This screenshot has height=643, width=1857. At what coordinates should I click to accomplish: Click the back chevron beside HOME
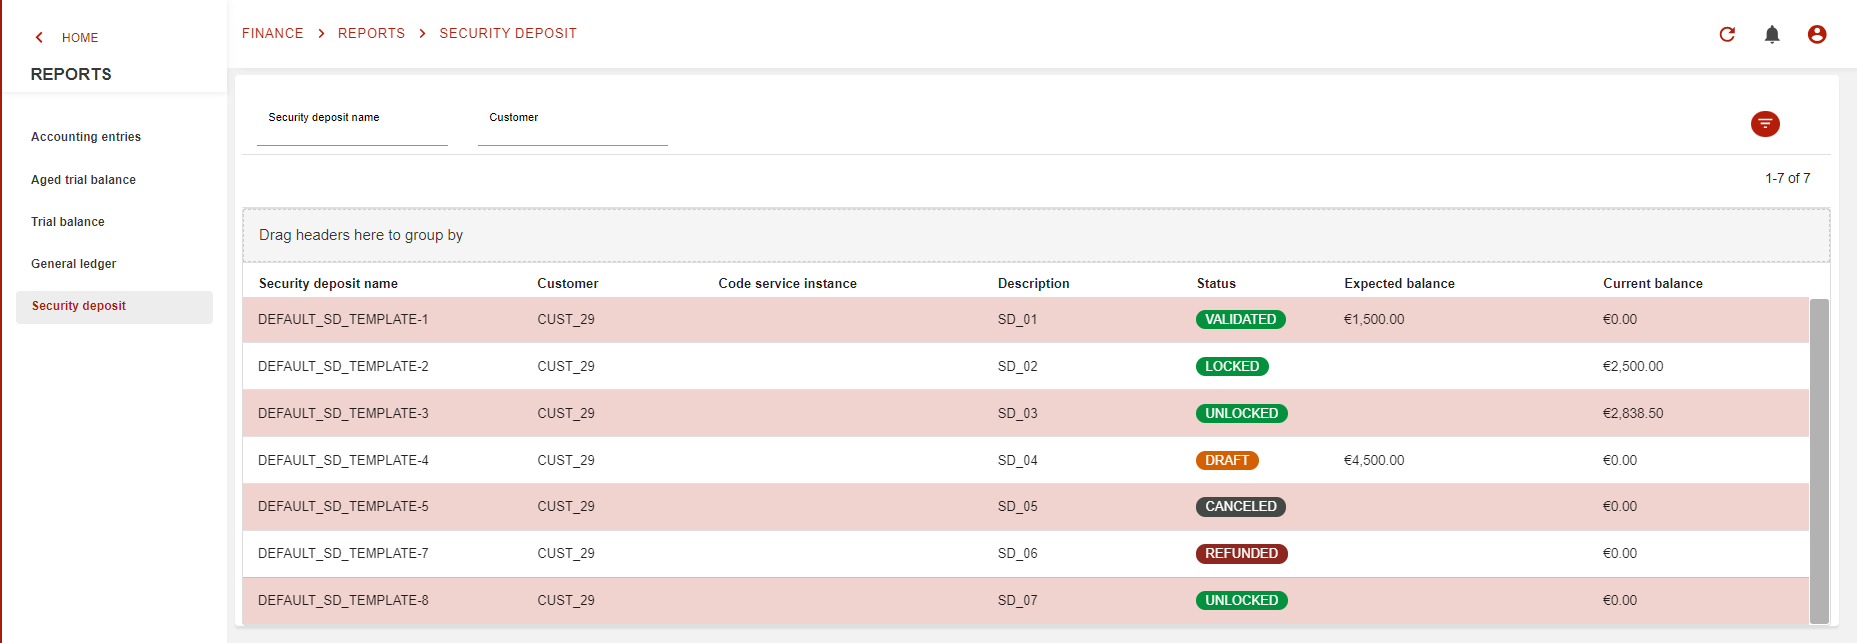(40, 38)
